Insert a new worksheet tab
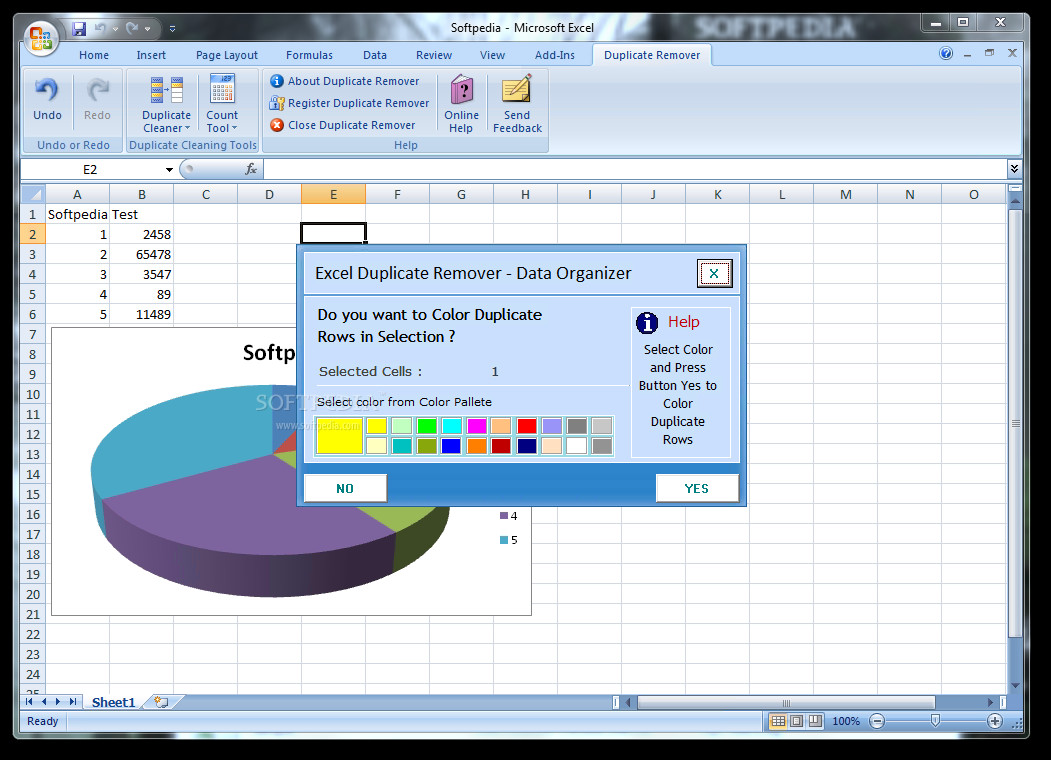Image resolution: width=1051 pixels, height=760 pixels. coord(161,702)
